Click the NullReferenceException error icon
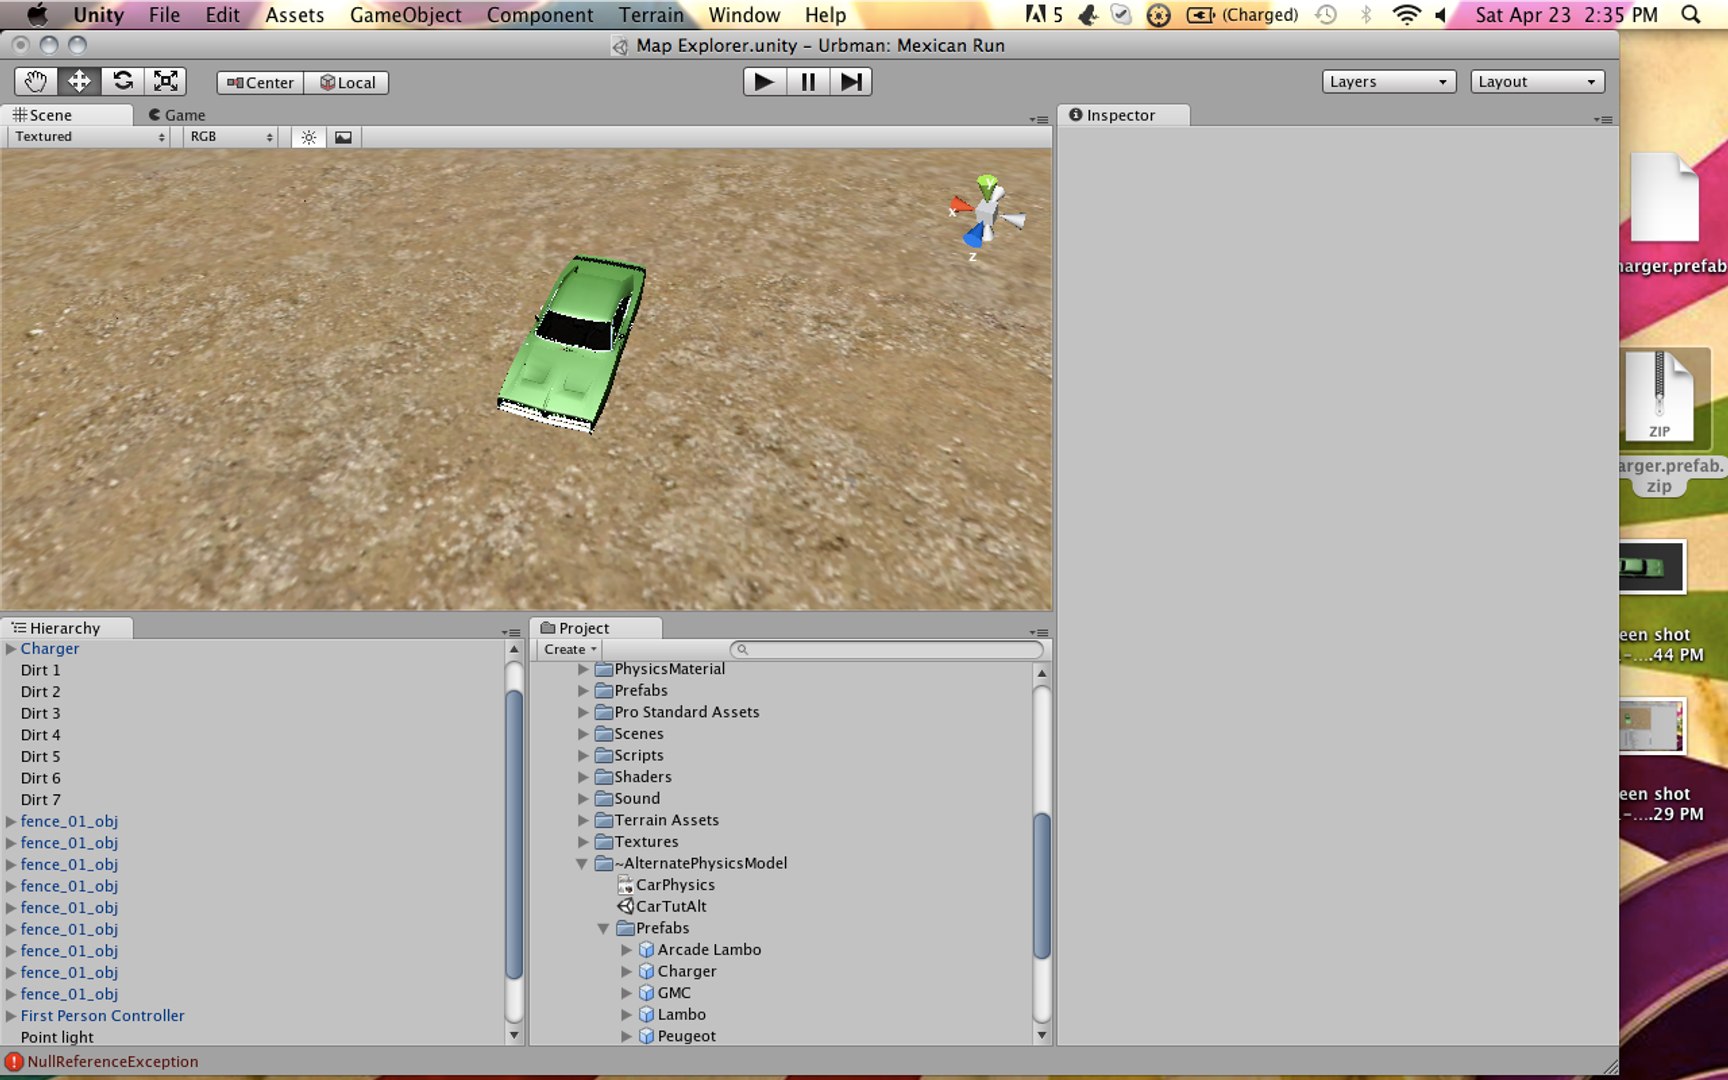Screen dimensions: 1728x1080 [14, 1062]
